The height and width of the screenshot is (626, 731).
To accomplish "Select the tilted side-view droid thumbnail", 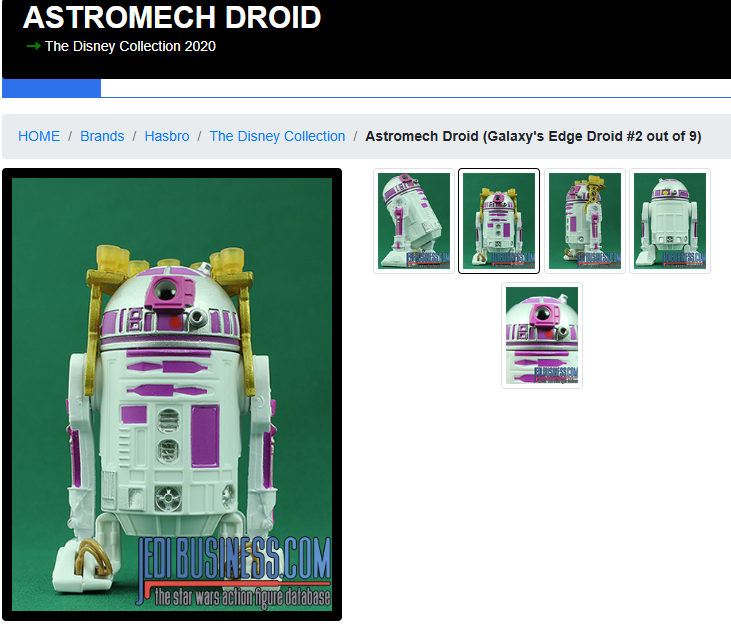I will click(x=414, y=221).
